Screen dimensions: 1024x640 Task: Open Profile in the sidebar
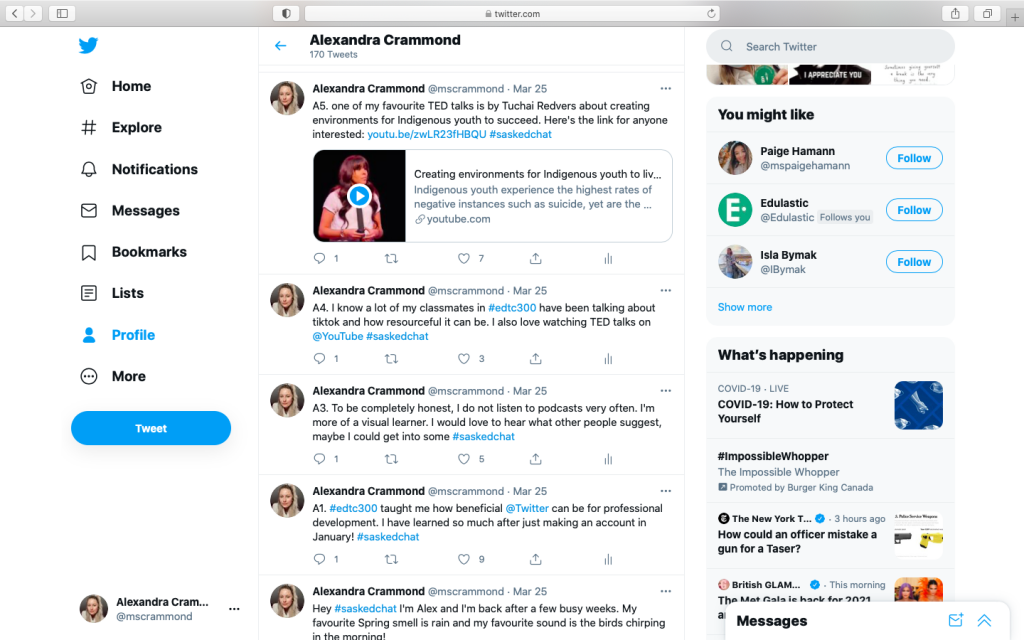pyautogui.click(x=118, y=335)
